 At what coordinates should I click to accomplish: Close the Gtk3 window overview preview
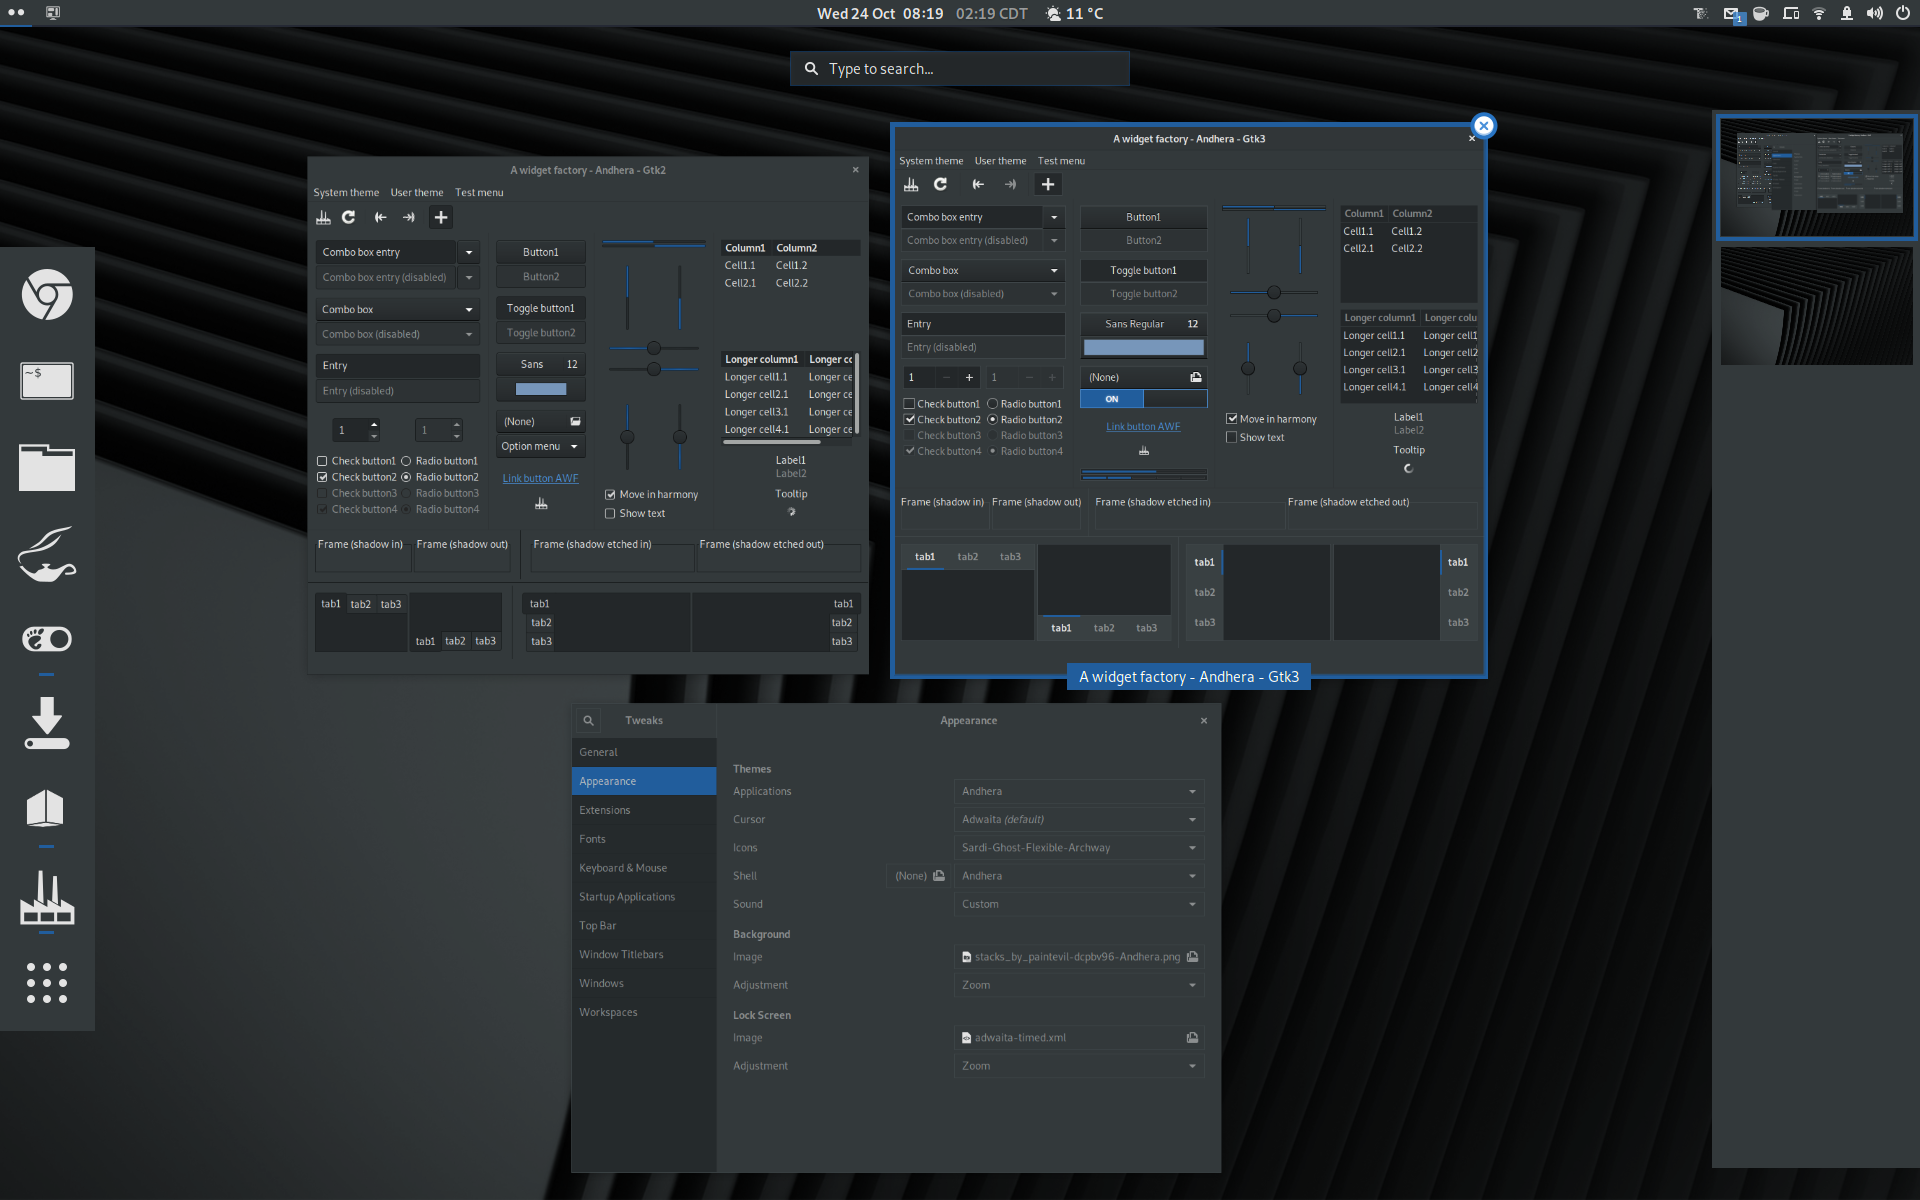1484,125
